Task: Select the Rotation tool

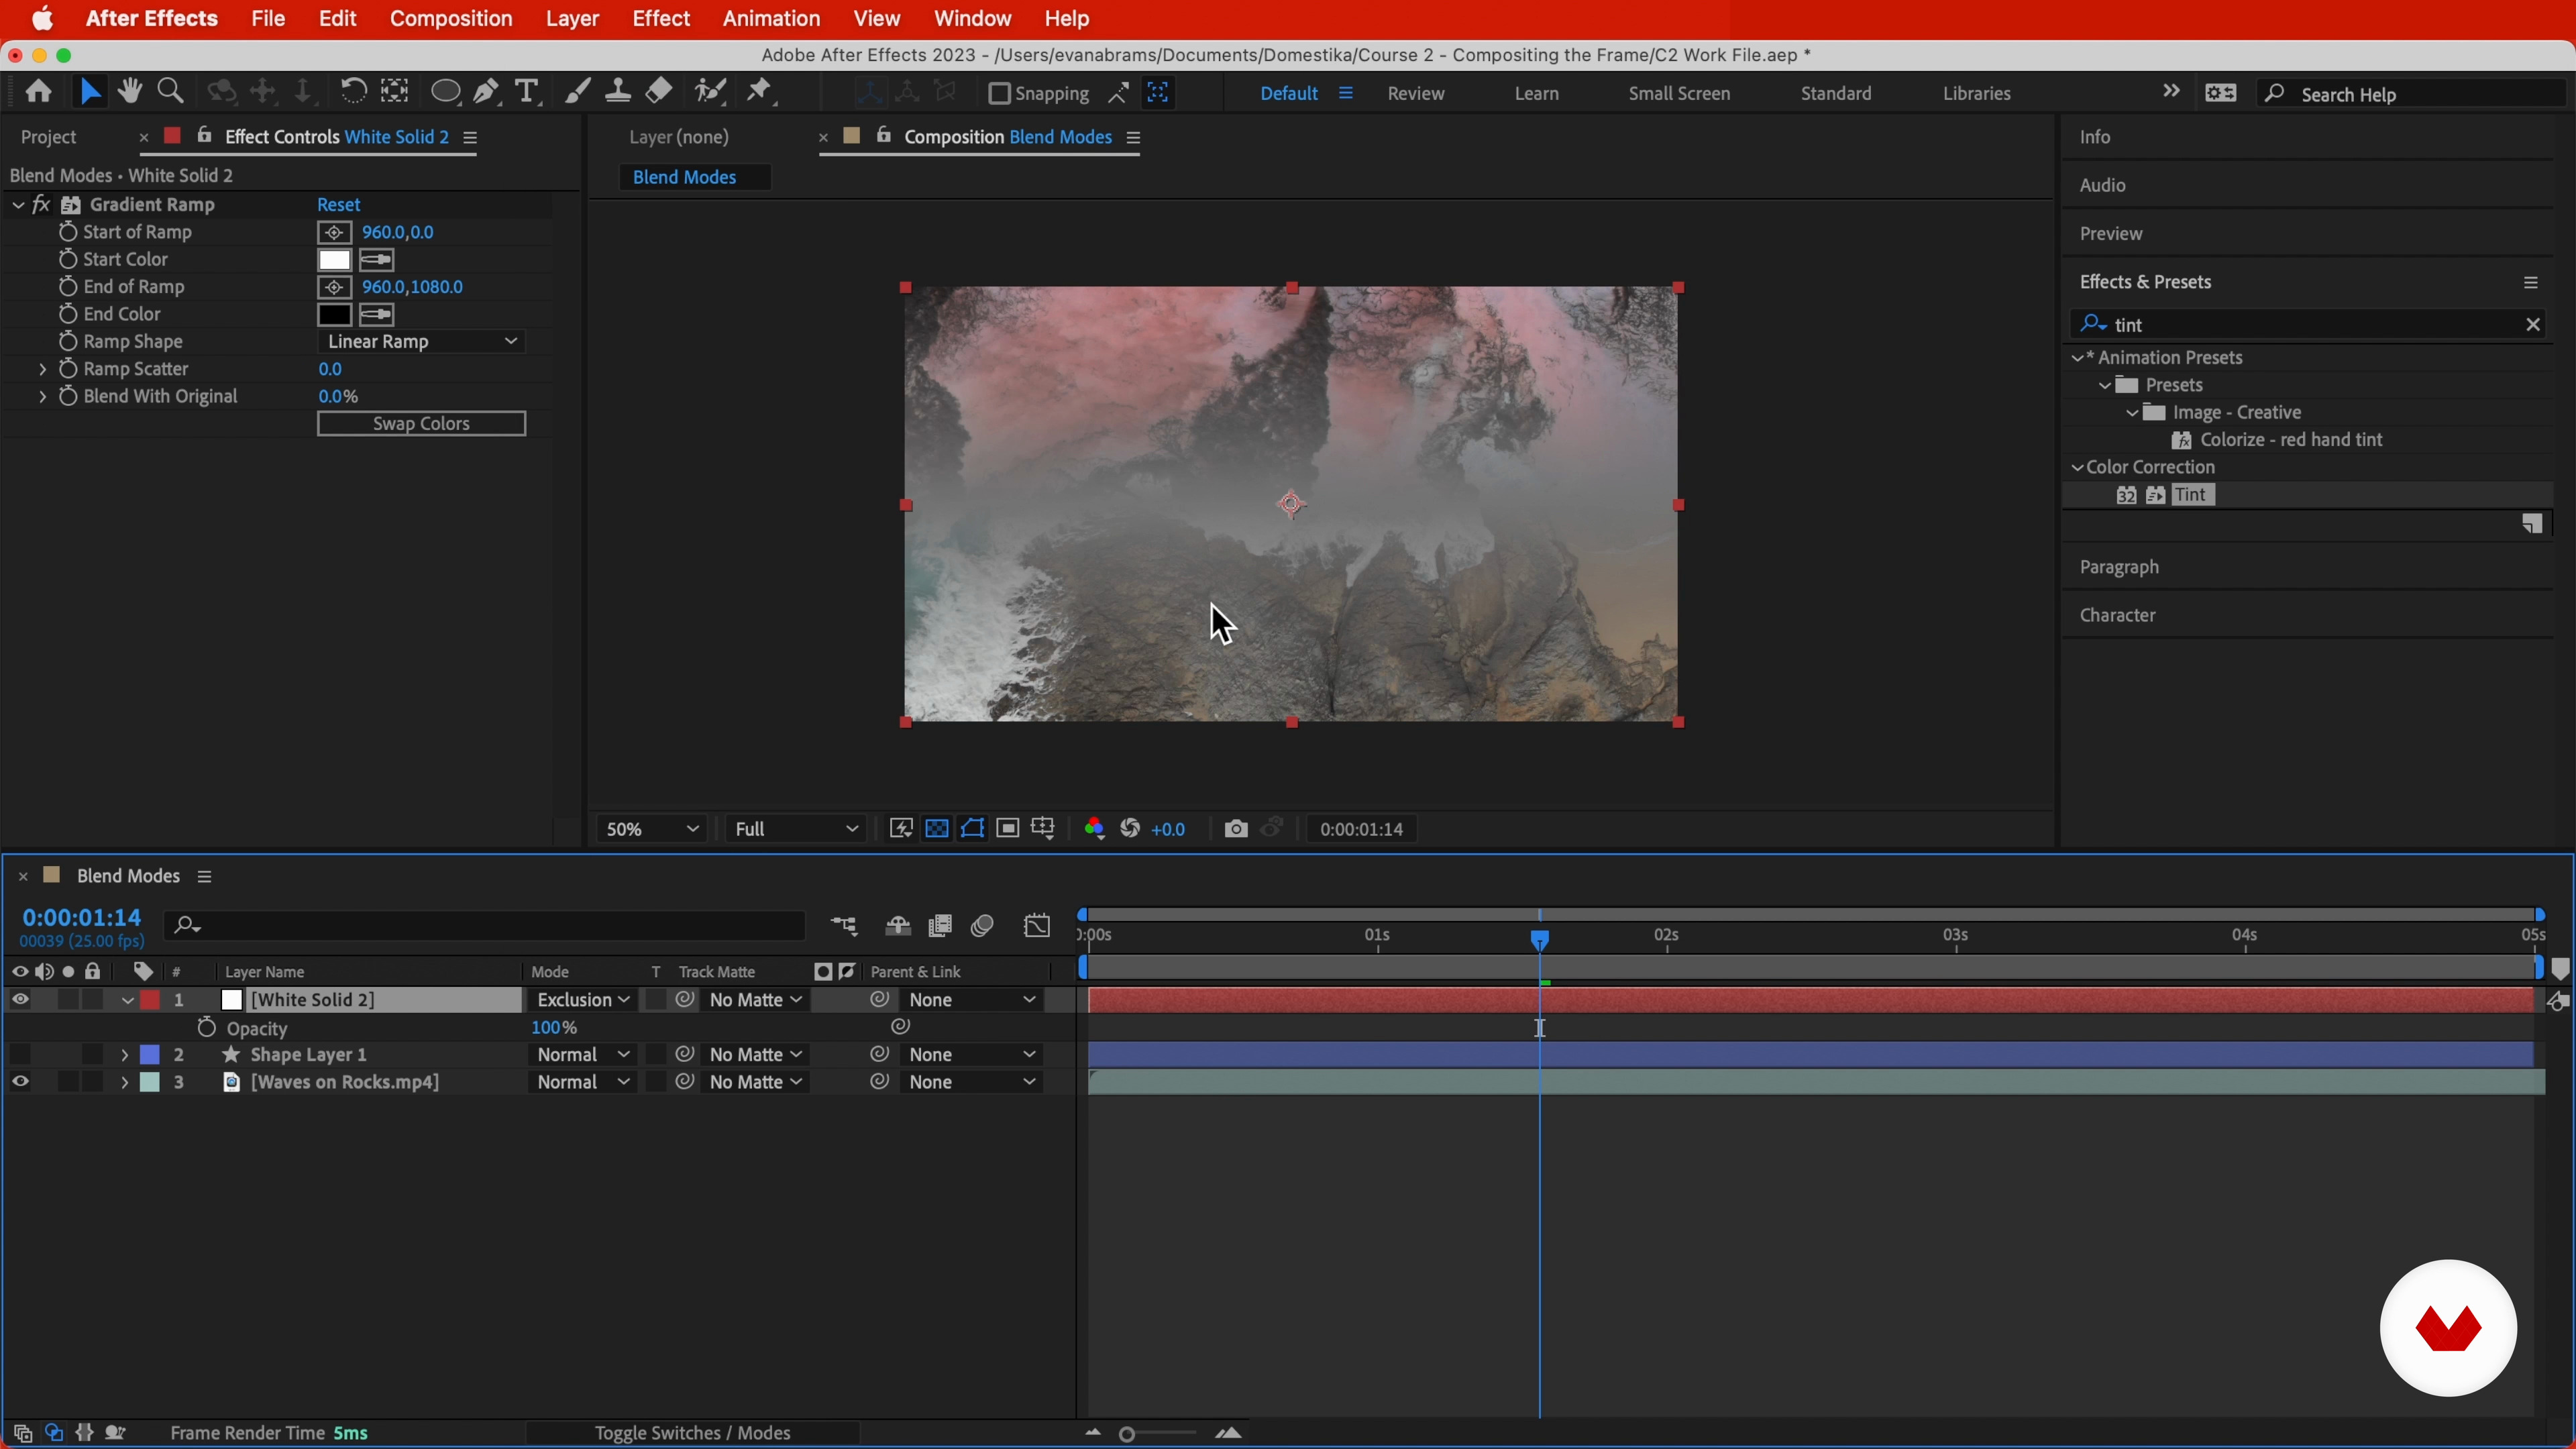Action: click(x=352, y=92)
